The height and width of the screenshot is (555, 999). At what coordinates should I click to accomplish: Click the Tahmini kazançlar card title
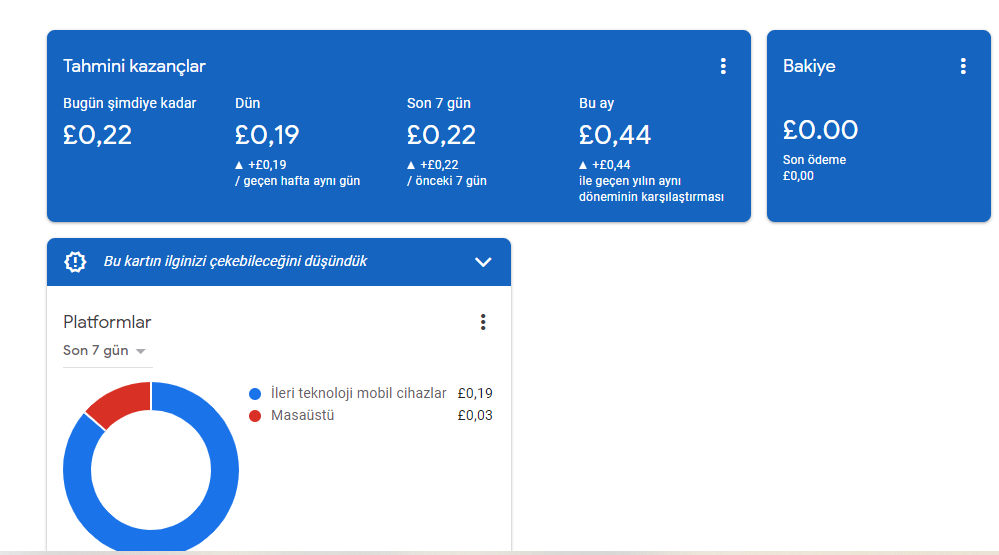(x=134, y=66)
